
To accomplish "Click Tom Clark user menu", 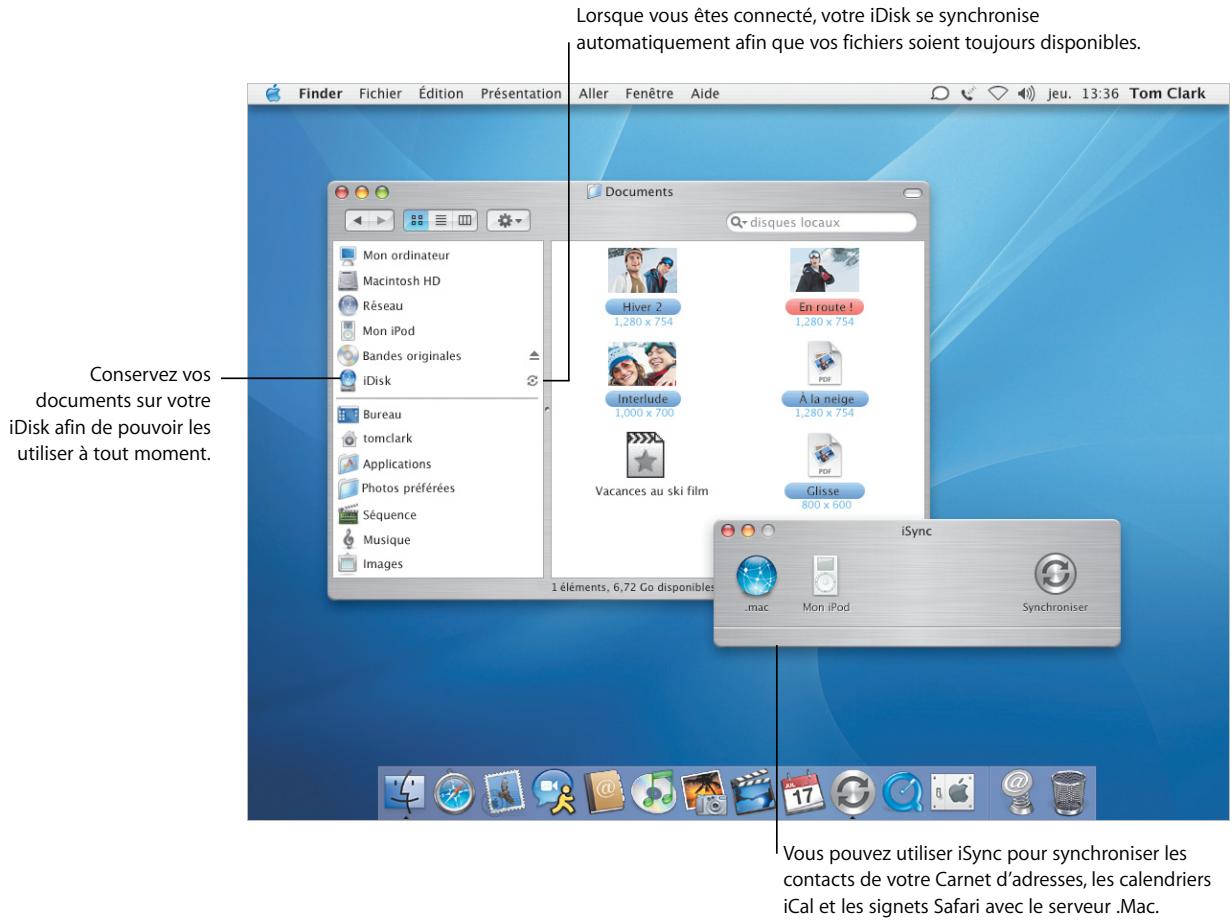I will (x=1167, y=94).
